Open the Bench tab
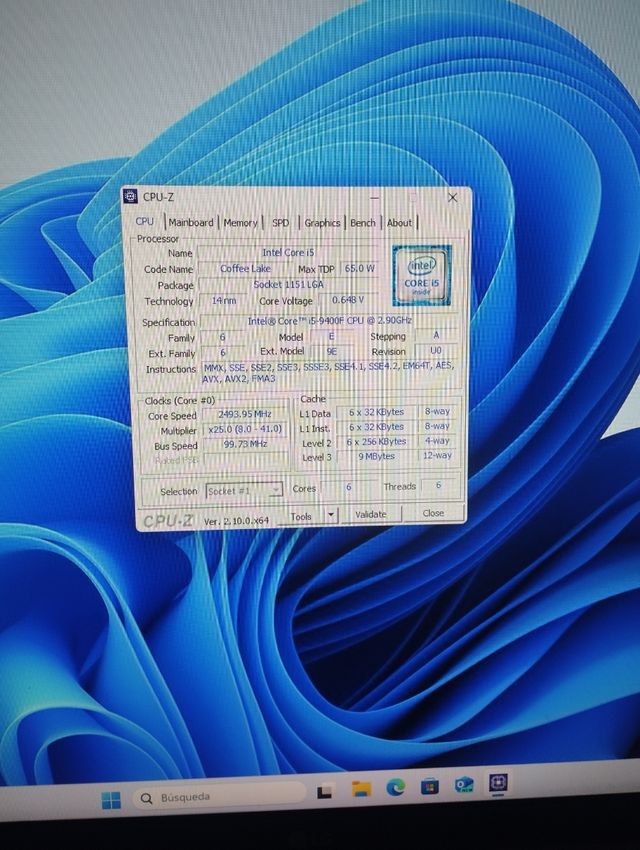The height and width of the screenshot is (850, 640). [363, 223]
